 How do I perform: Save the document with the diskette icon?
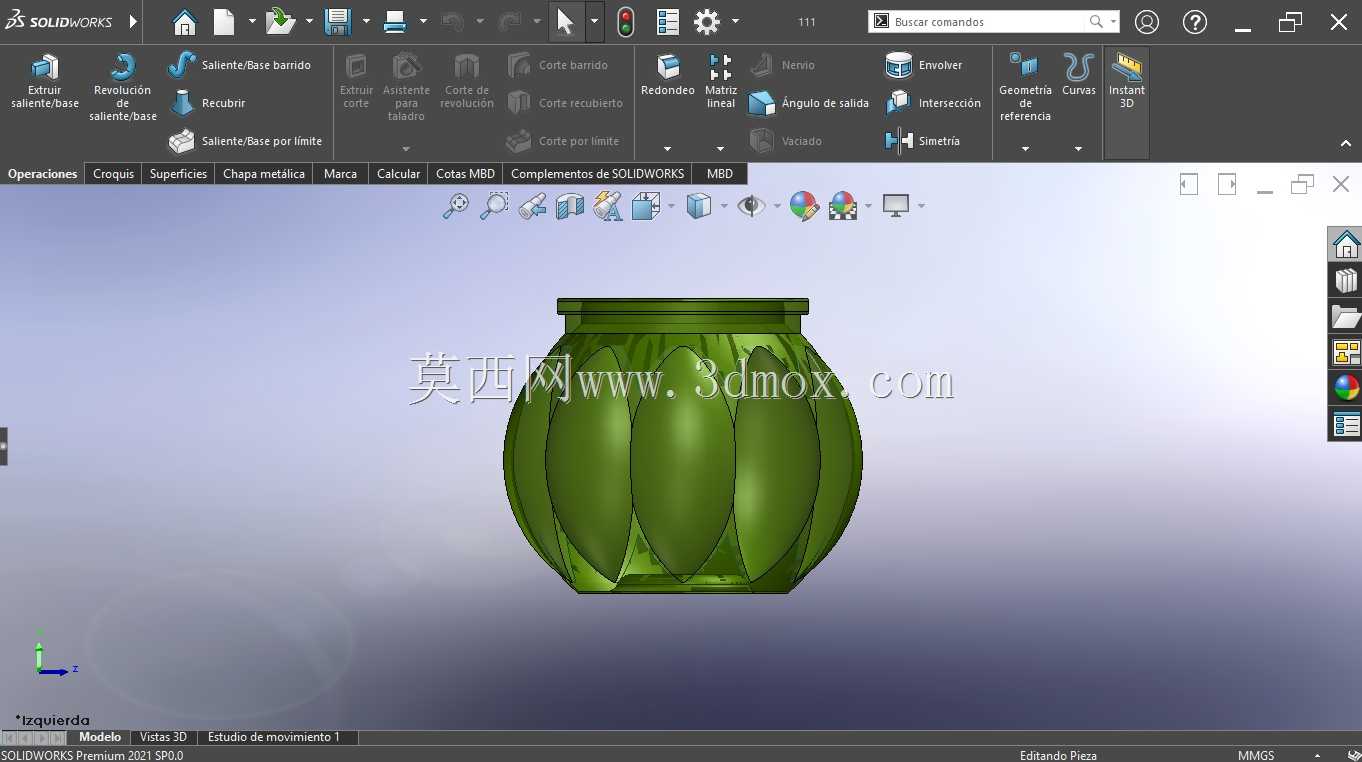click(x=338, y=22)
